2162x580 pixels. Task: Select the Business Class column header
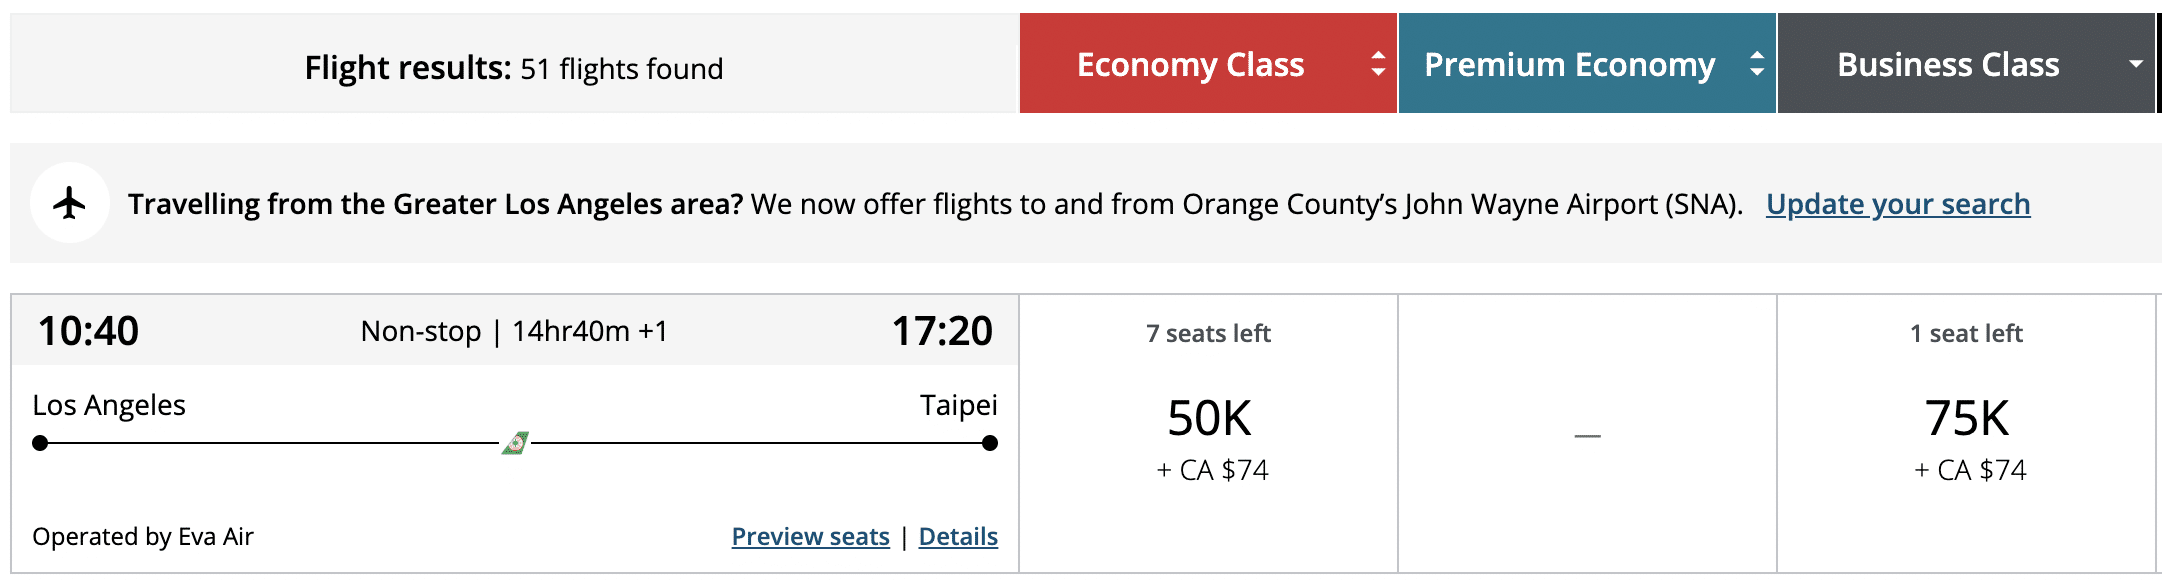(x=1948, y=64)
